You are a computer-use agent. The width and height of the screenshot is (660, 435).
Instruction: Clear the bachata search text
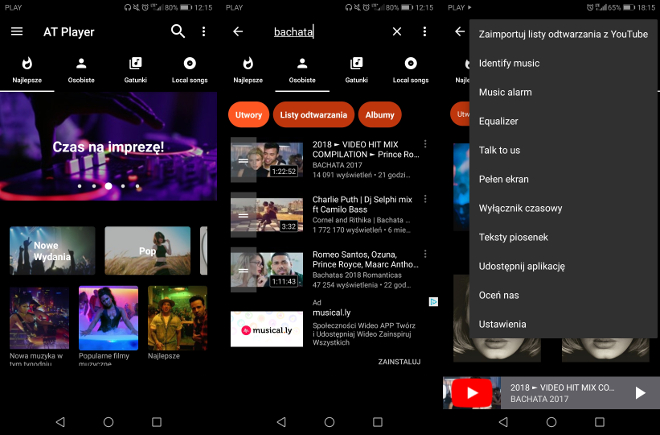coord(397,32)
